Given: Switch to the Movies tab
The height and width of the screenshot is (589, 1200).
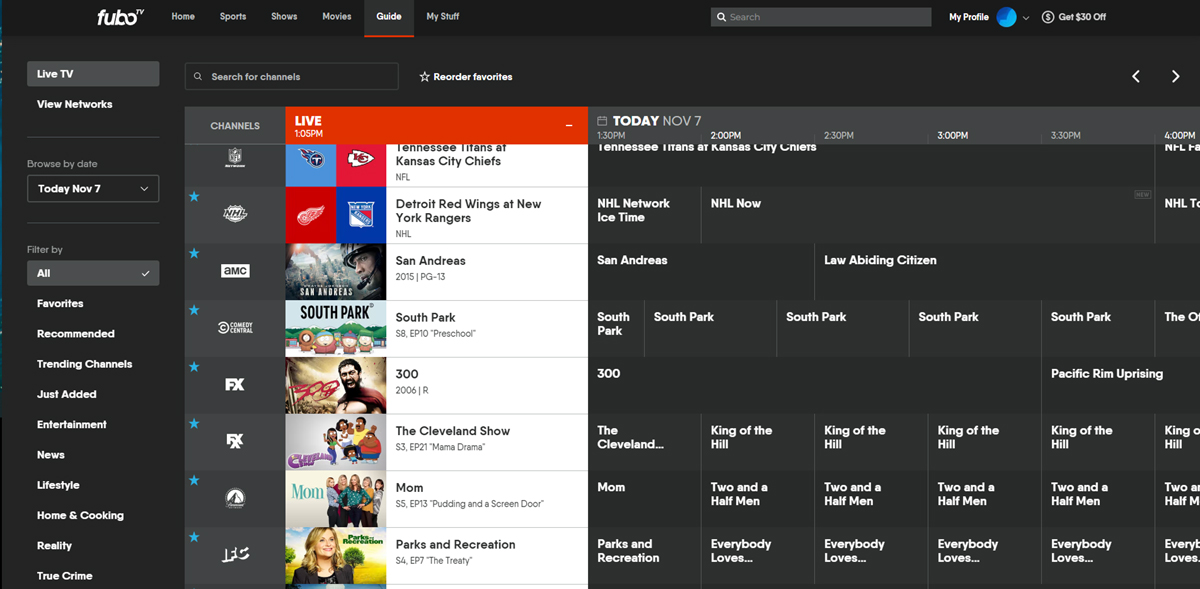Looking at the screenshot, I should point(336,16).
